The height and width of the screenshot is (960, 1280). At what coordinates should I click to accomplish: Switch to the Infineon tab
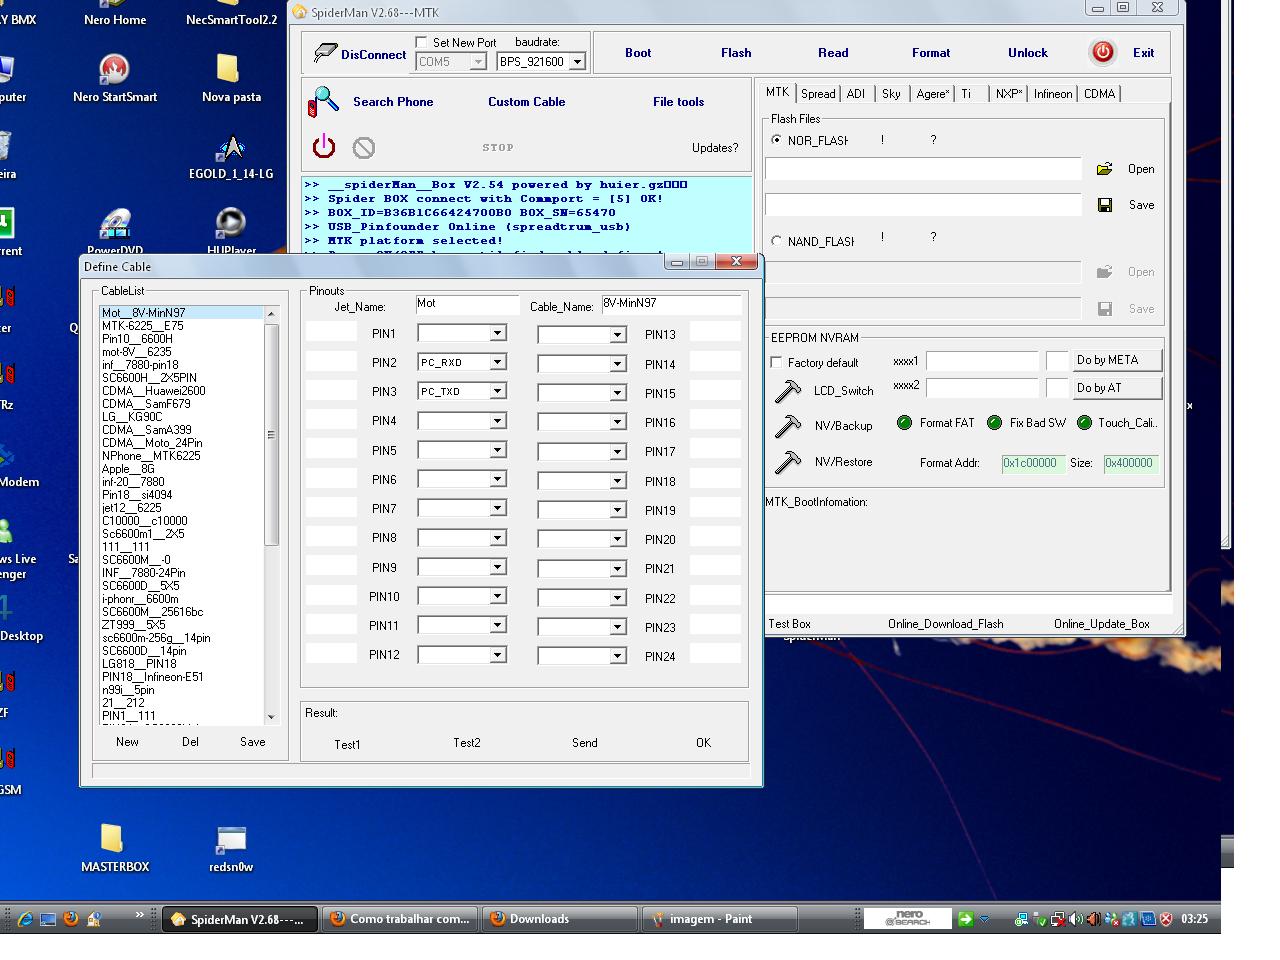[x=1052, y=94]
